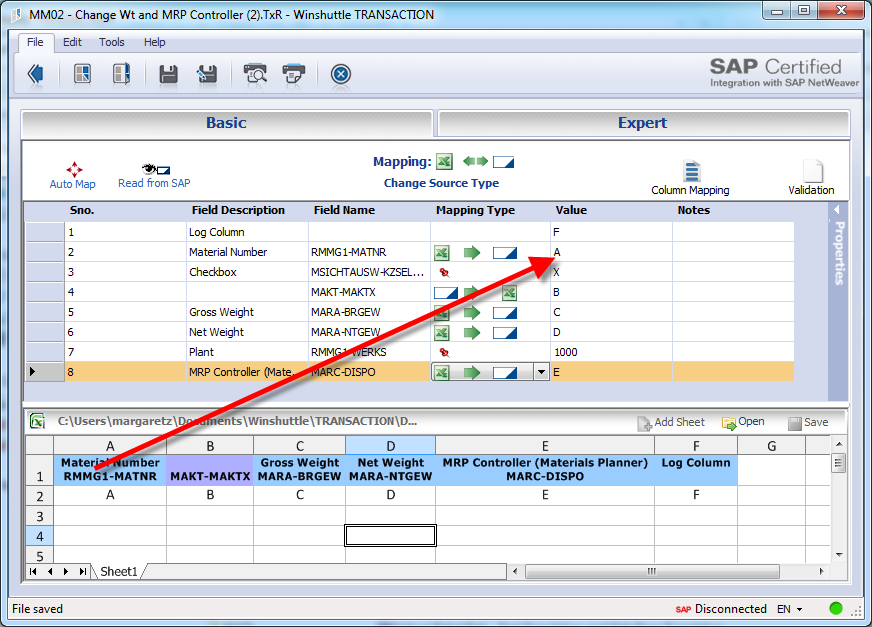The image size is (872, 627).
Task: Click the horizontal scrollbar right arrow
Action: [821, 571]
